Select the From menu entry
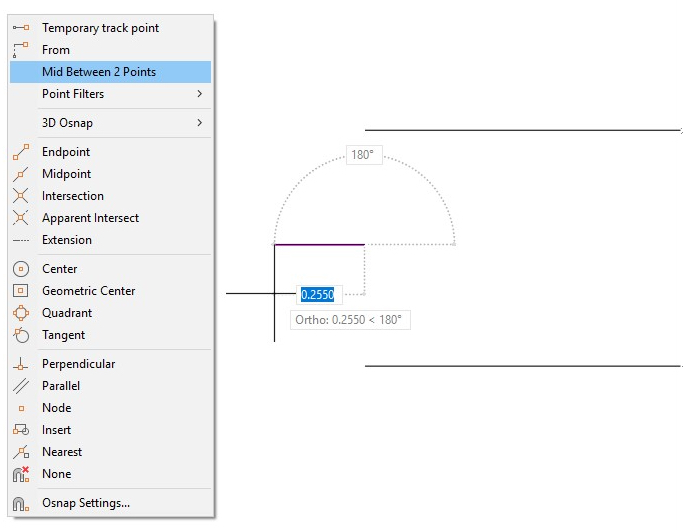The height and width of the screenshot is (530, 683). (110, 50)
